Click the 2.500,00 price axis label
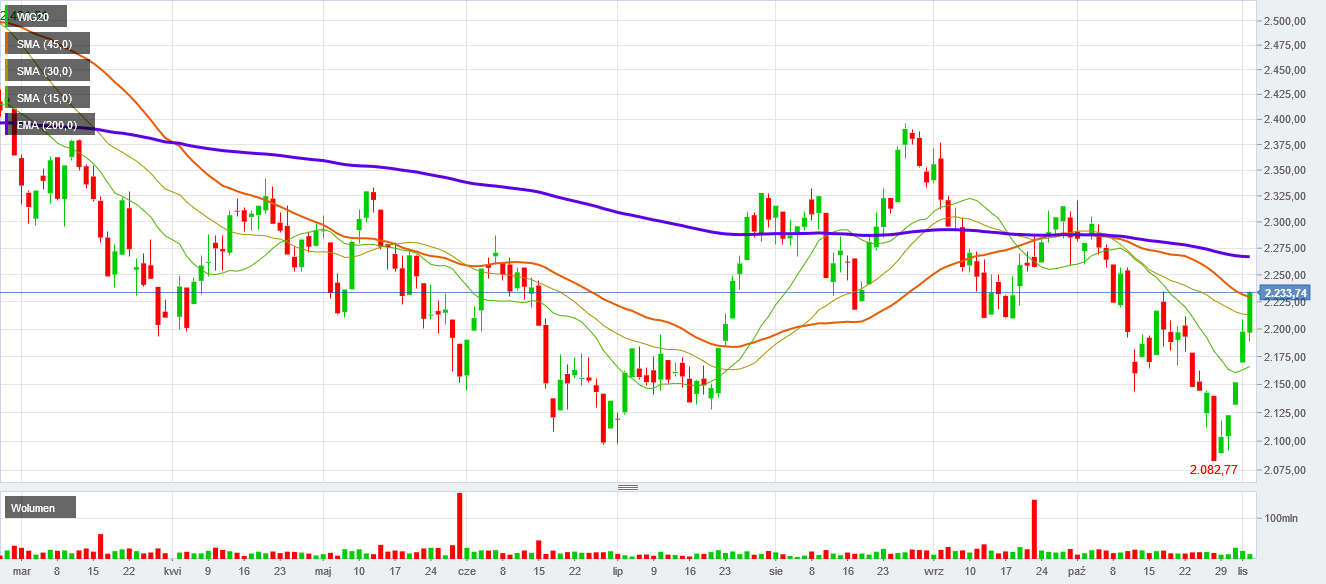The height and width of the screenshot is (584, 1326). point(1287,21)
